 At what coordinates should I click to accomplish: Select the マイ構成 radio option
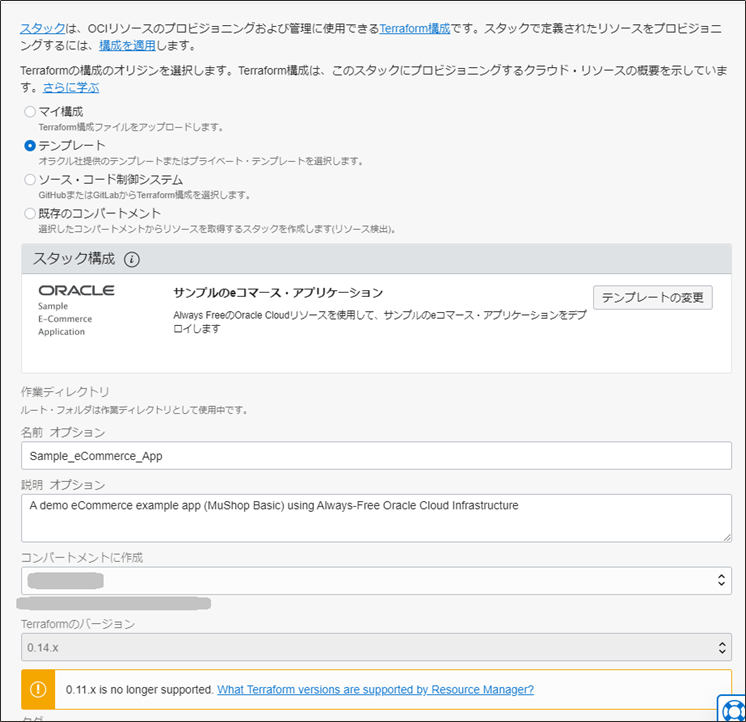tap(30, 111)
